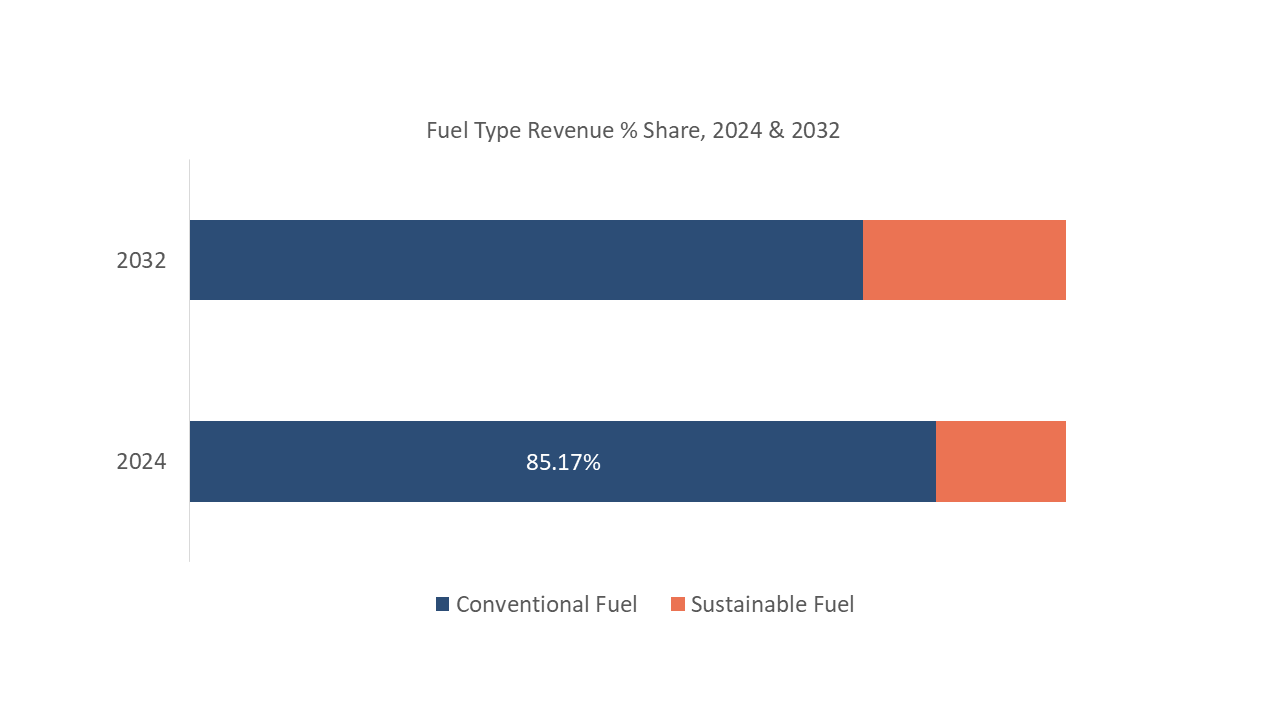Select the 2024 Sustainable Fuel orange bar
The height and width of the screenshot is (720, 1280).
[x=1000, y=462]
